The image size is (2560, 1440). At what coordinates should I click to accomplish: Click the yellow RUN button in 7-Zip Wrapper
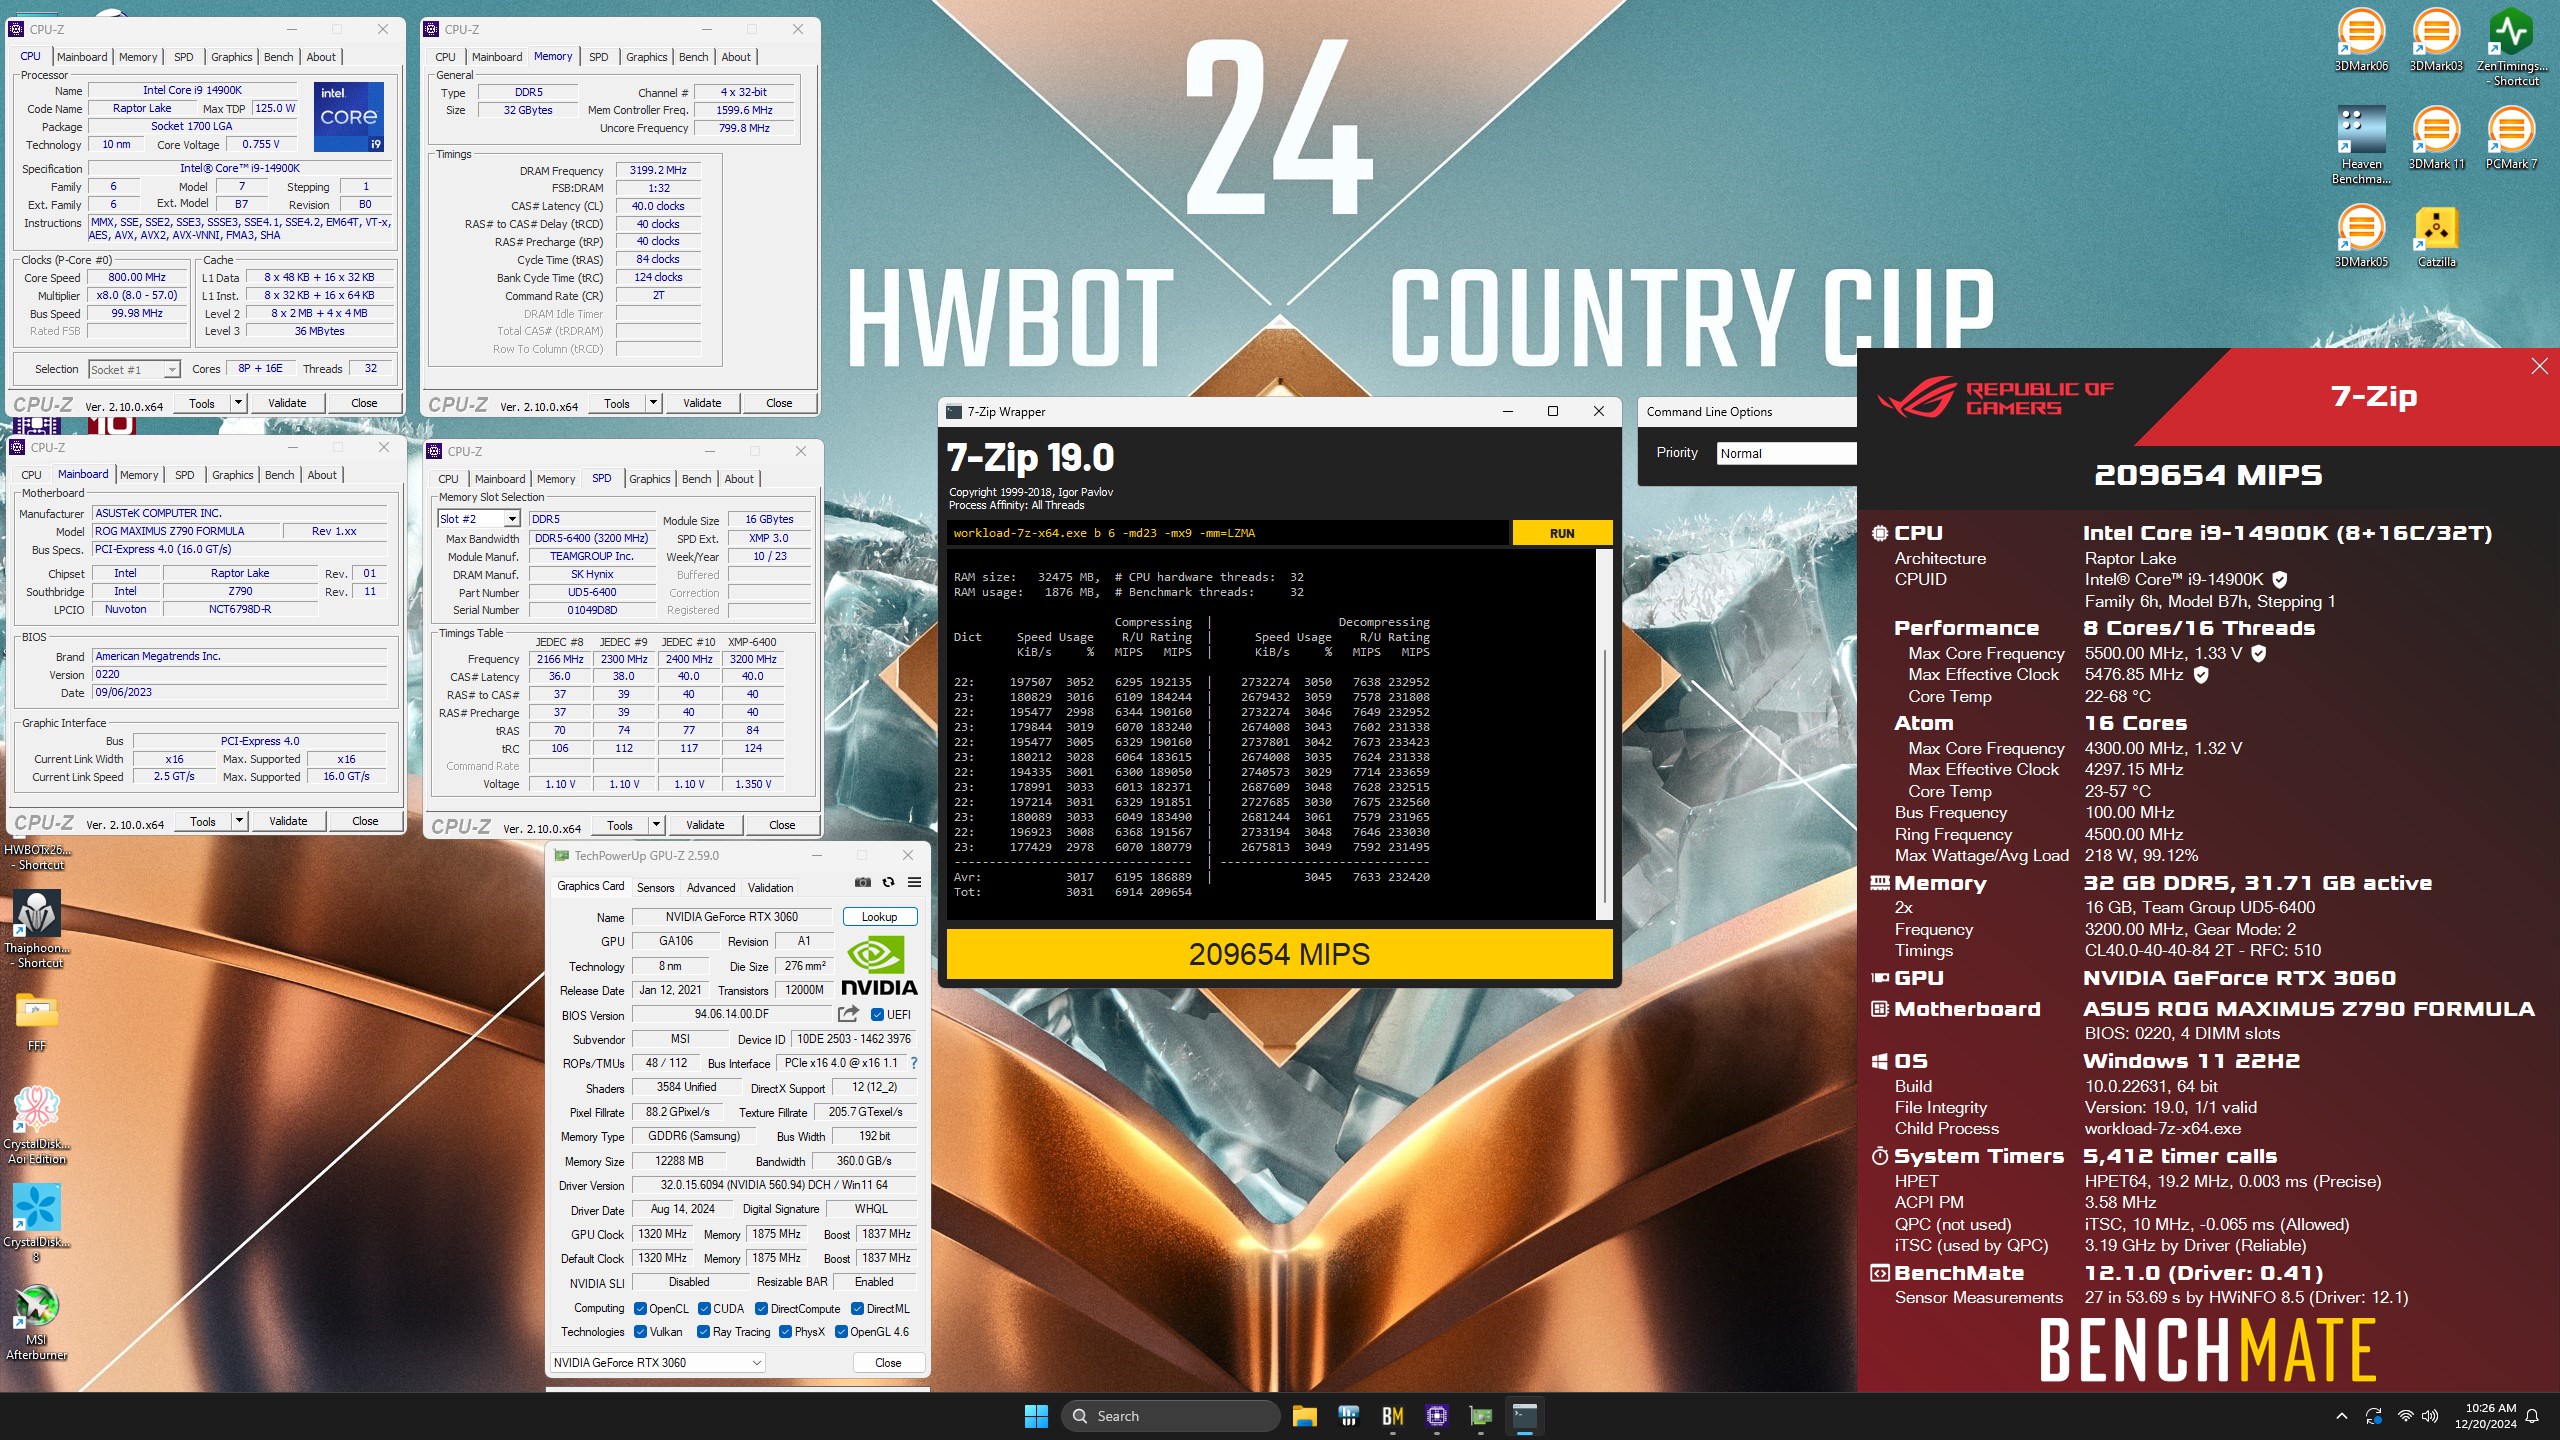click(1562, 533)
